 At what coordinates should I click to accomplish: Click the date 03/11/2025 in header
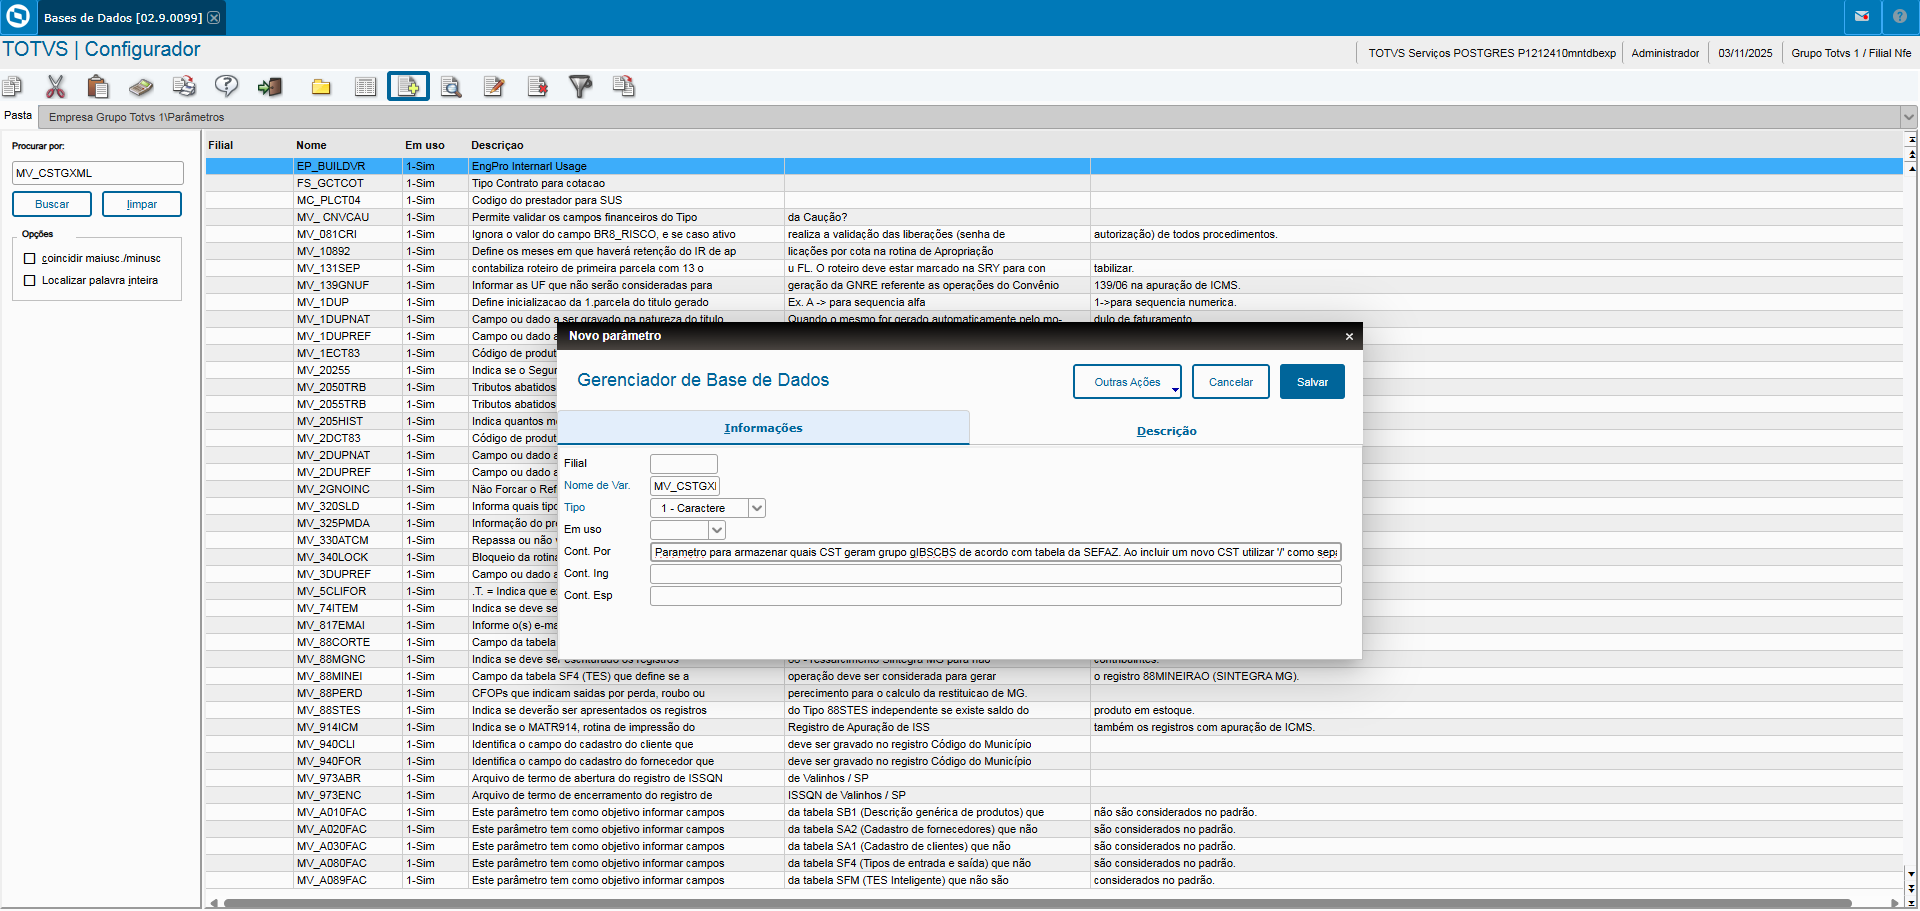coord(1745,53)
